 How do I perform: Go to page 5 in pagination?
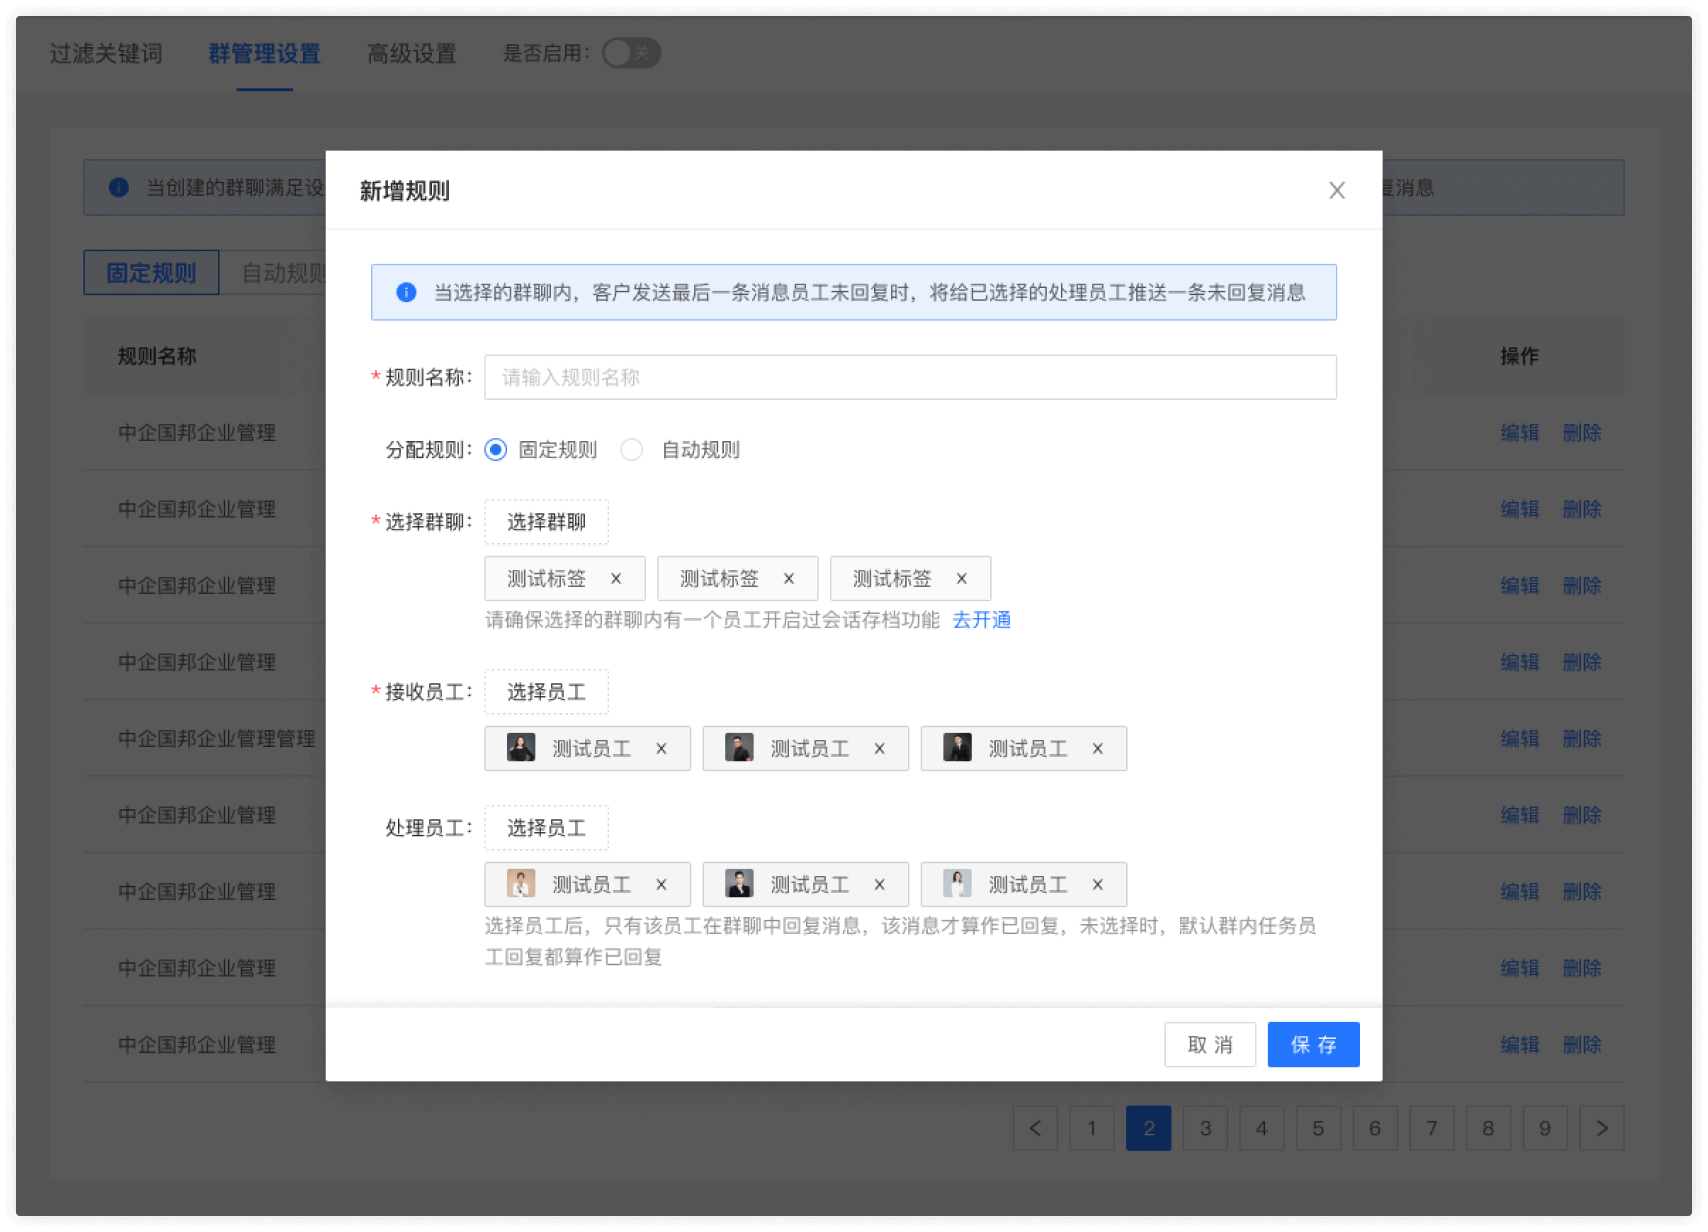(1318, 1128)
